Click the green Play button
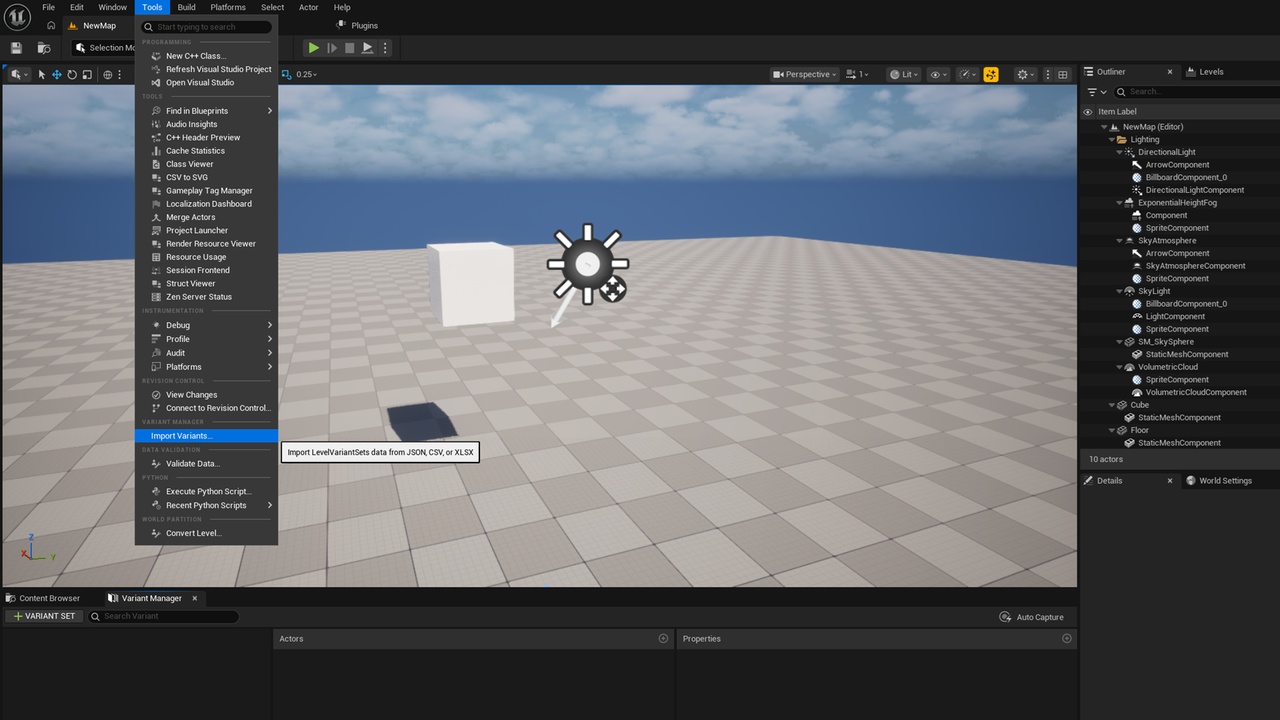Screen dimensions: 1280x720 314,48
